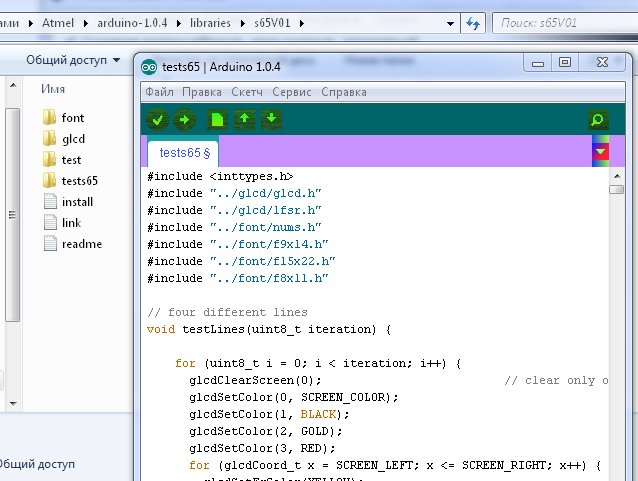Expand the arrow after Atmel in path
Image resolution: width=638 pixels, height=481 pixels.
click(x=85, y=24)
